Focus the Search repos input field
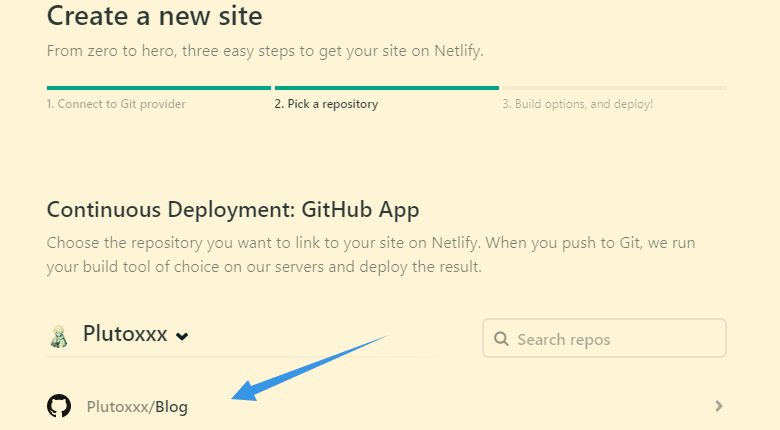The image size is (780, 430). click(x=615, y=339)
